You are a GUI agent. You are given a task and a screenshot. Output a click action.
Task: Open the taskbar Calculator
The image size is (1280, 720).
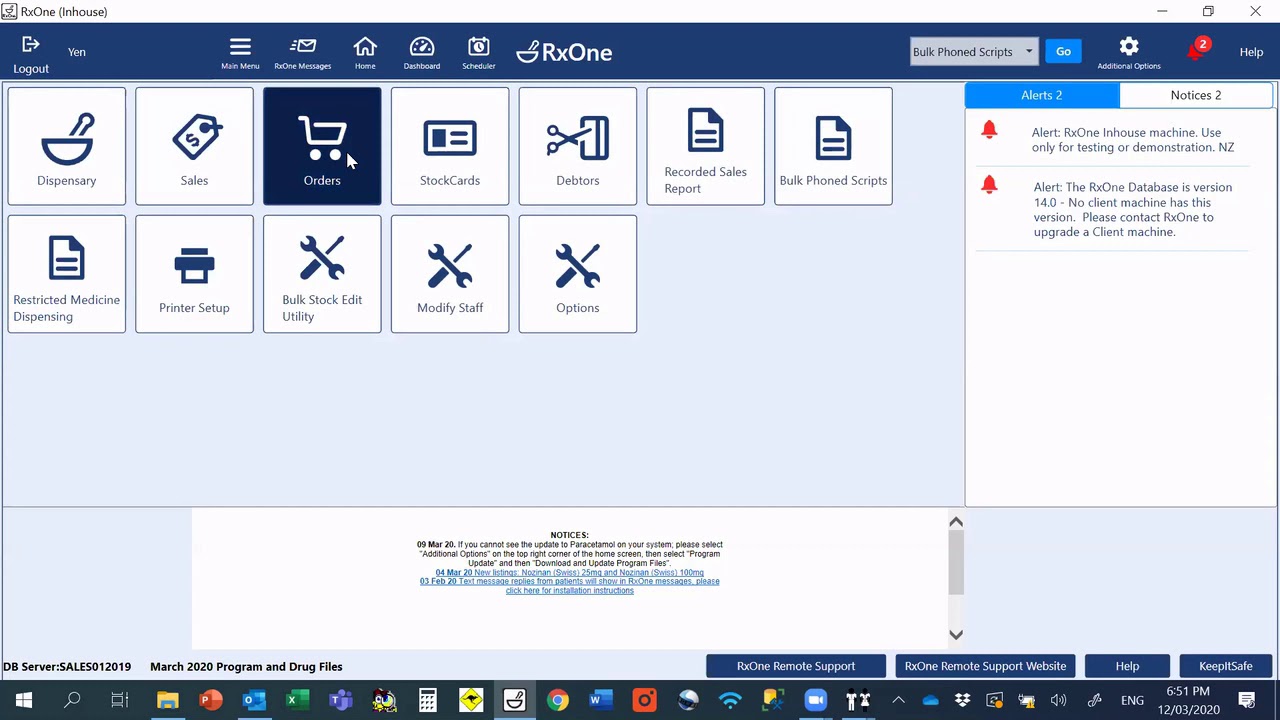pos(428,700)
